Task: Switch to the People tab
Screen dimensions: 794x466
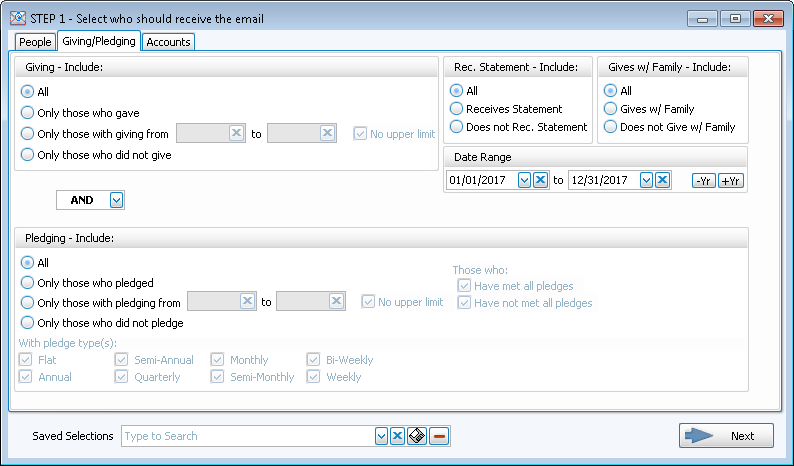Action: point(34,42)
